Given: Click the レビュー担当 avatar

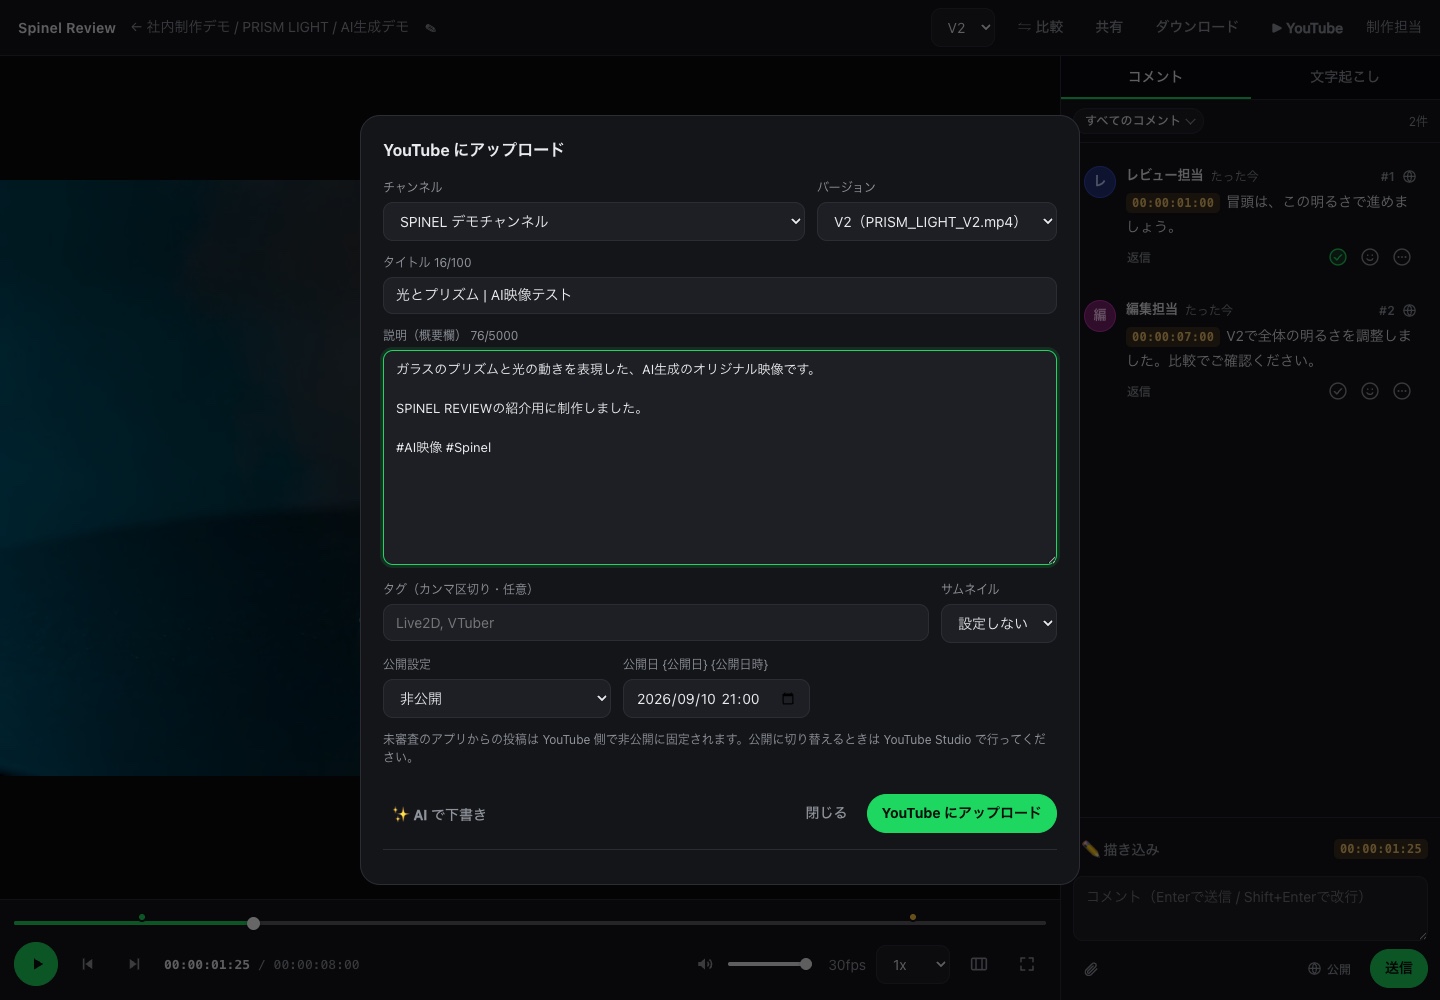Looking at the screenshot, I should click(x=1100, y=182).
